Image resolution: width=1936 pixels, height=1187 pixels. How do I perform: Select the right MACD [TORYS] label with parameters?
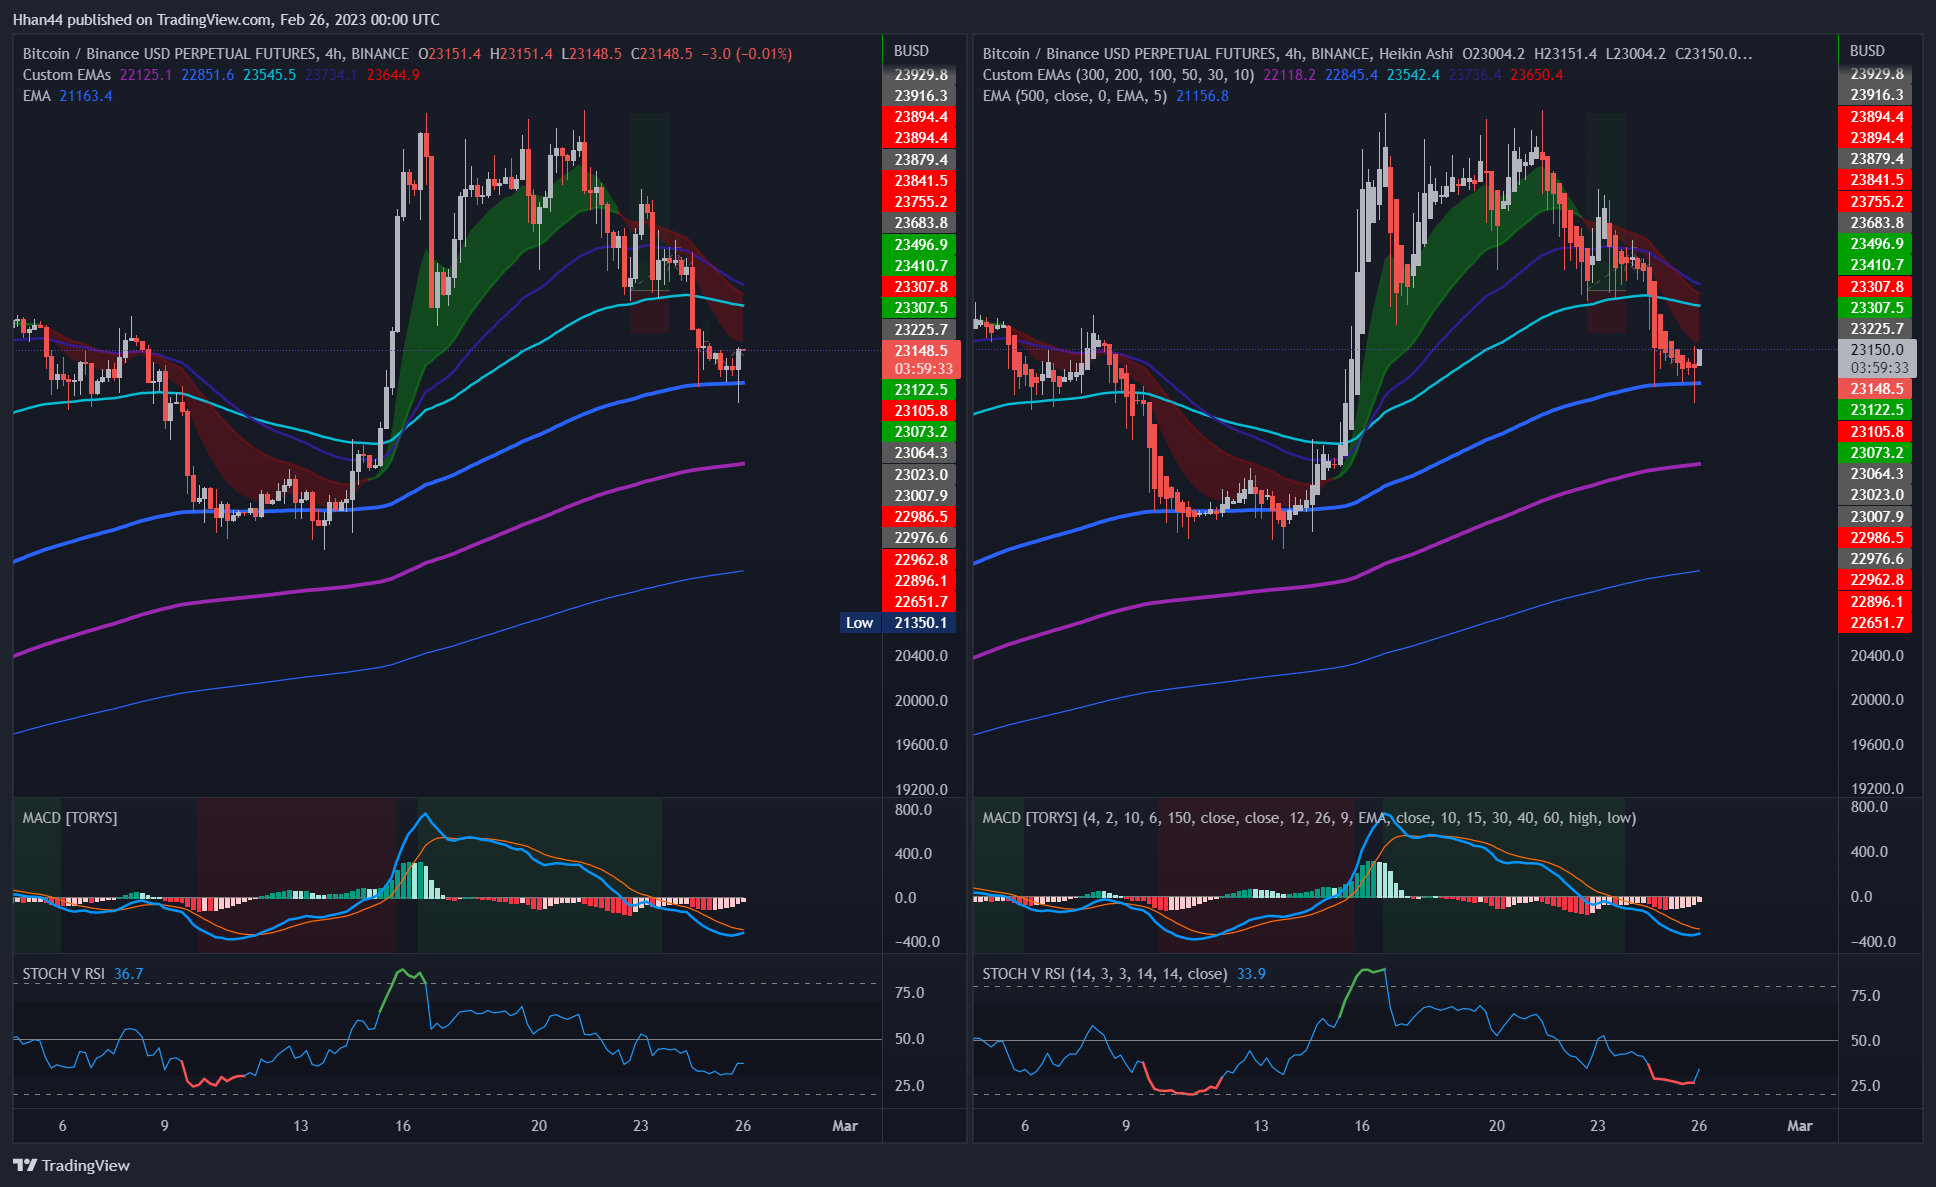coord(1309,818)
